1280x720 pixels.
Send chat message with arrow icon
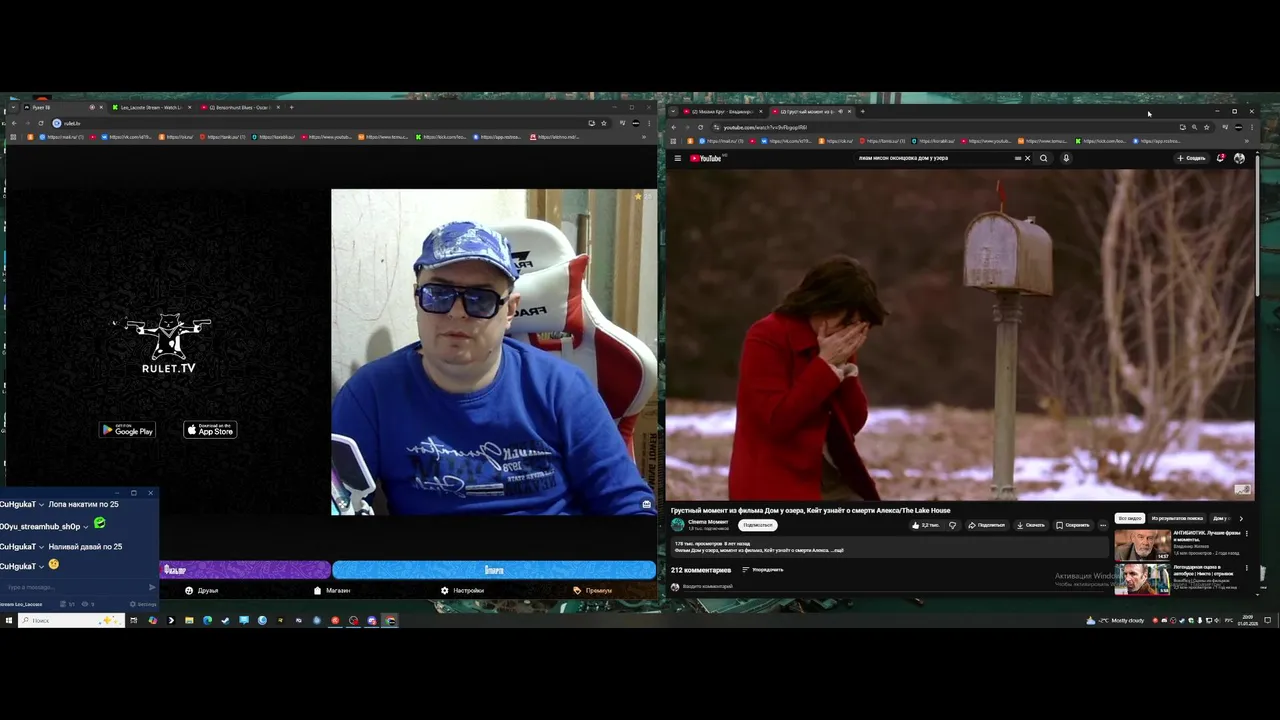(x=152, y=587)
